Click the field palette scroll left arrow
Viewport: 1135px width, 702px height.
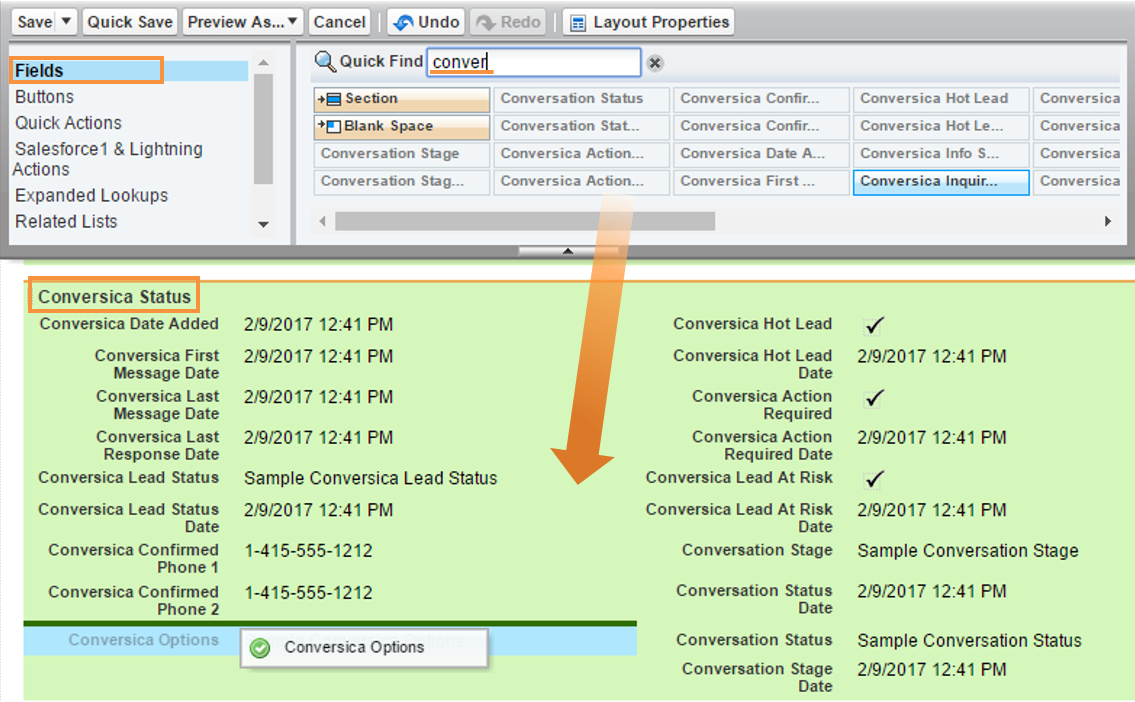pyautogui.click(x=323, y=221)
